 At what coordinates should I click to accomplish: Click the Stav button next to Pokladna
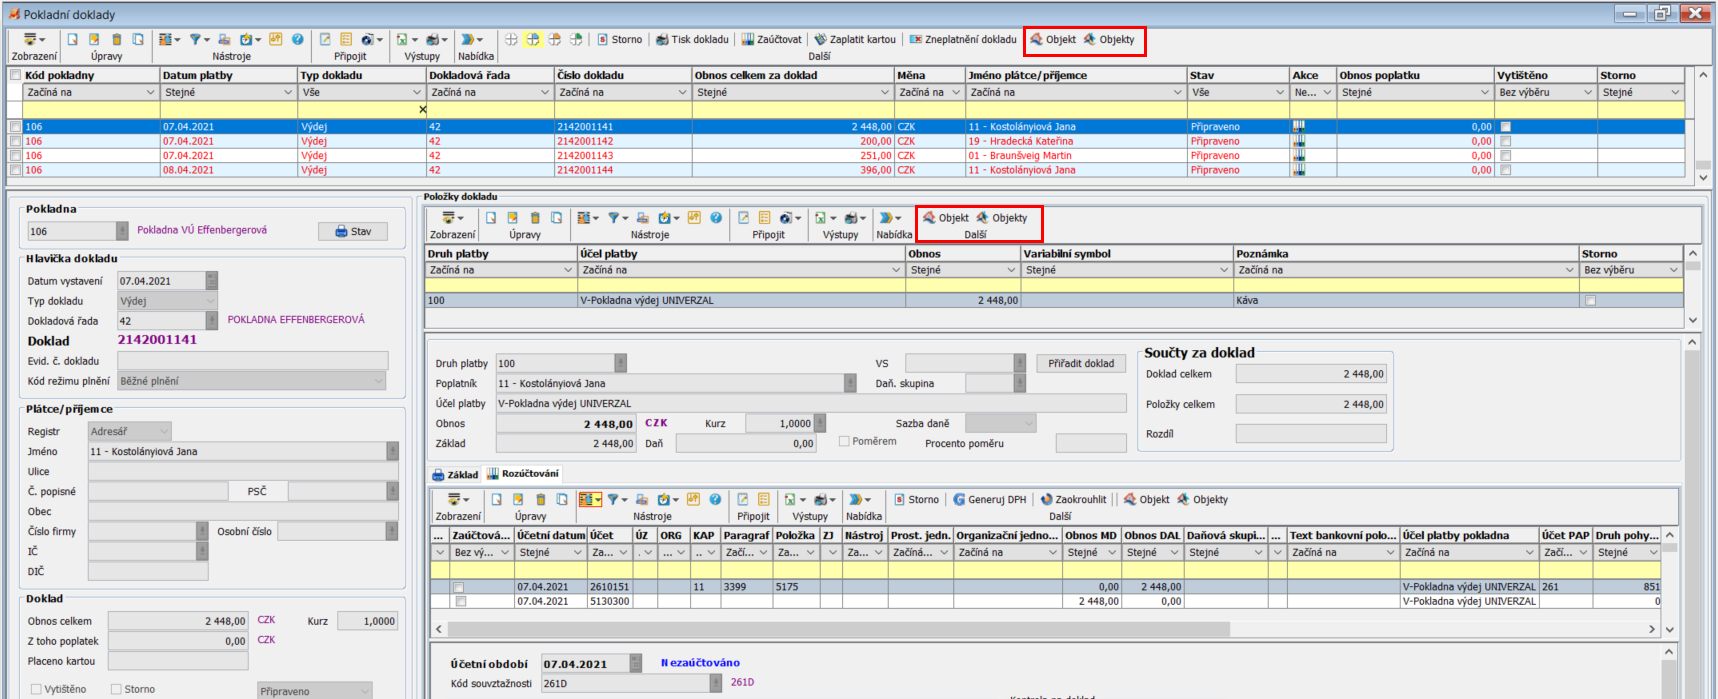(353, 232)
